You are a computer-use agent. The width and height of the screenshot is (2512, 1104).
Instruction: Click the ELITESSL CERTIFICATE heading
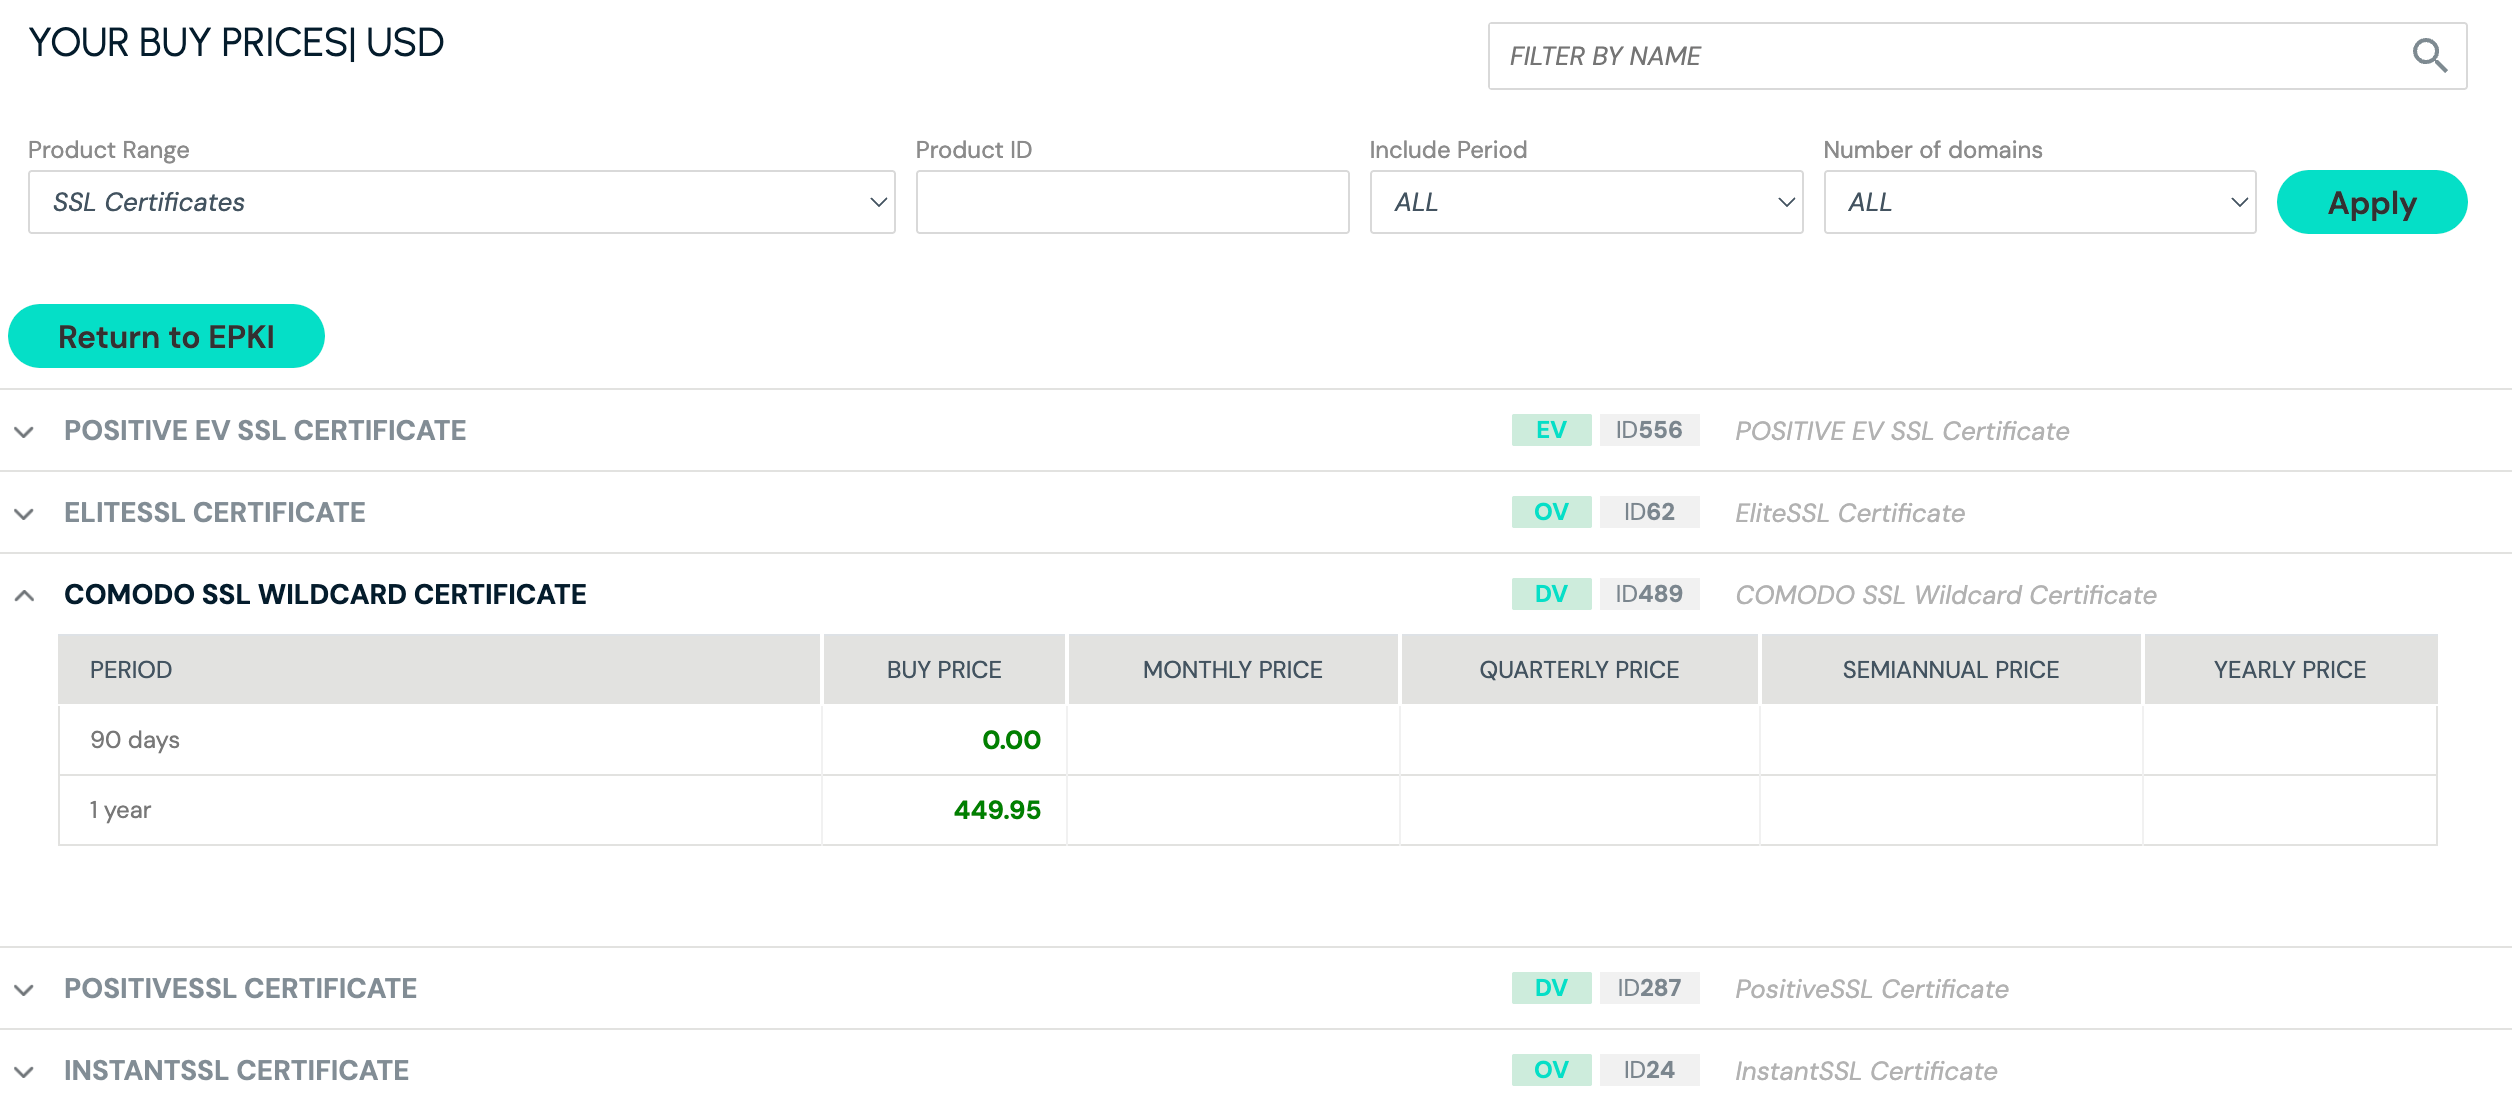tap(215, 512)
